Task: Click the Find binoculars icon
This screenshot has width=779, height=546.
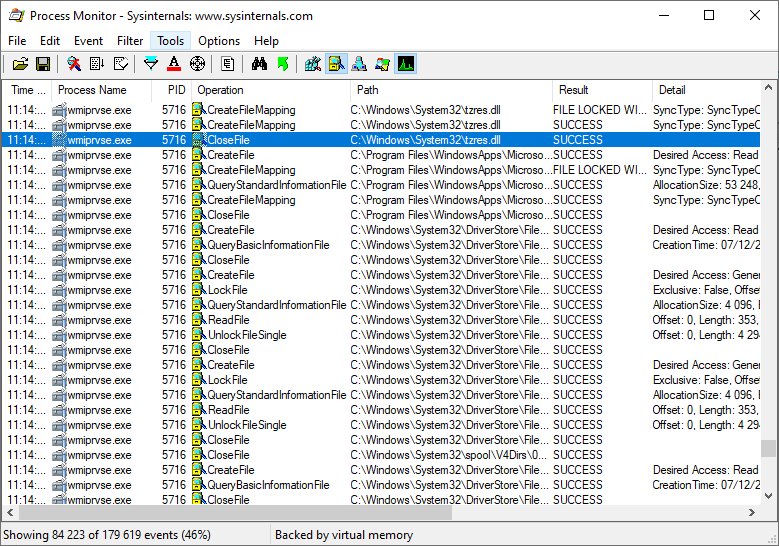Action: tap(259, 64)
